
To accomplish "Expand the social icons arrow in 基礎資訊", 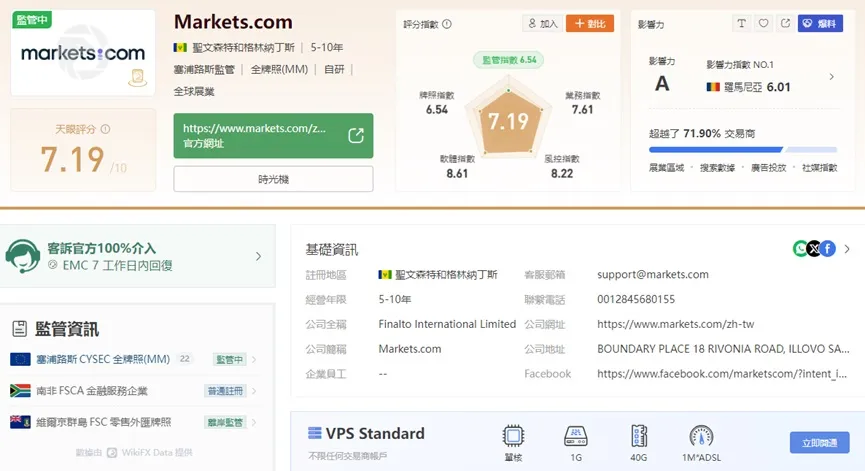I will (847, 249).
